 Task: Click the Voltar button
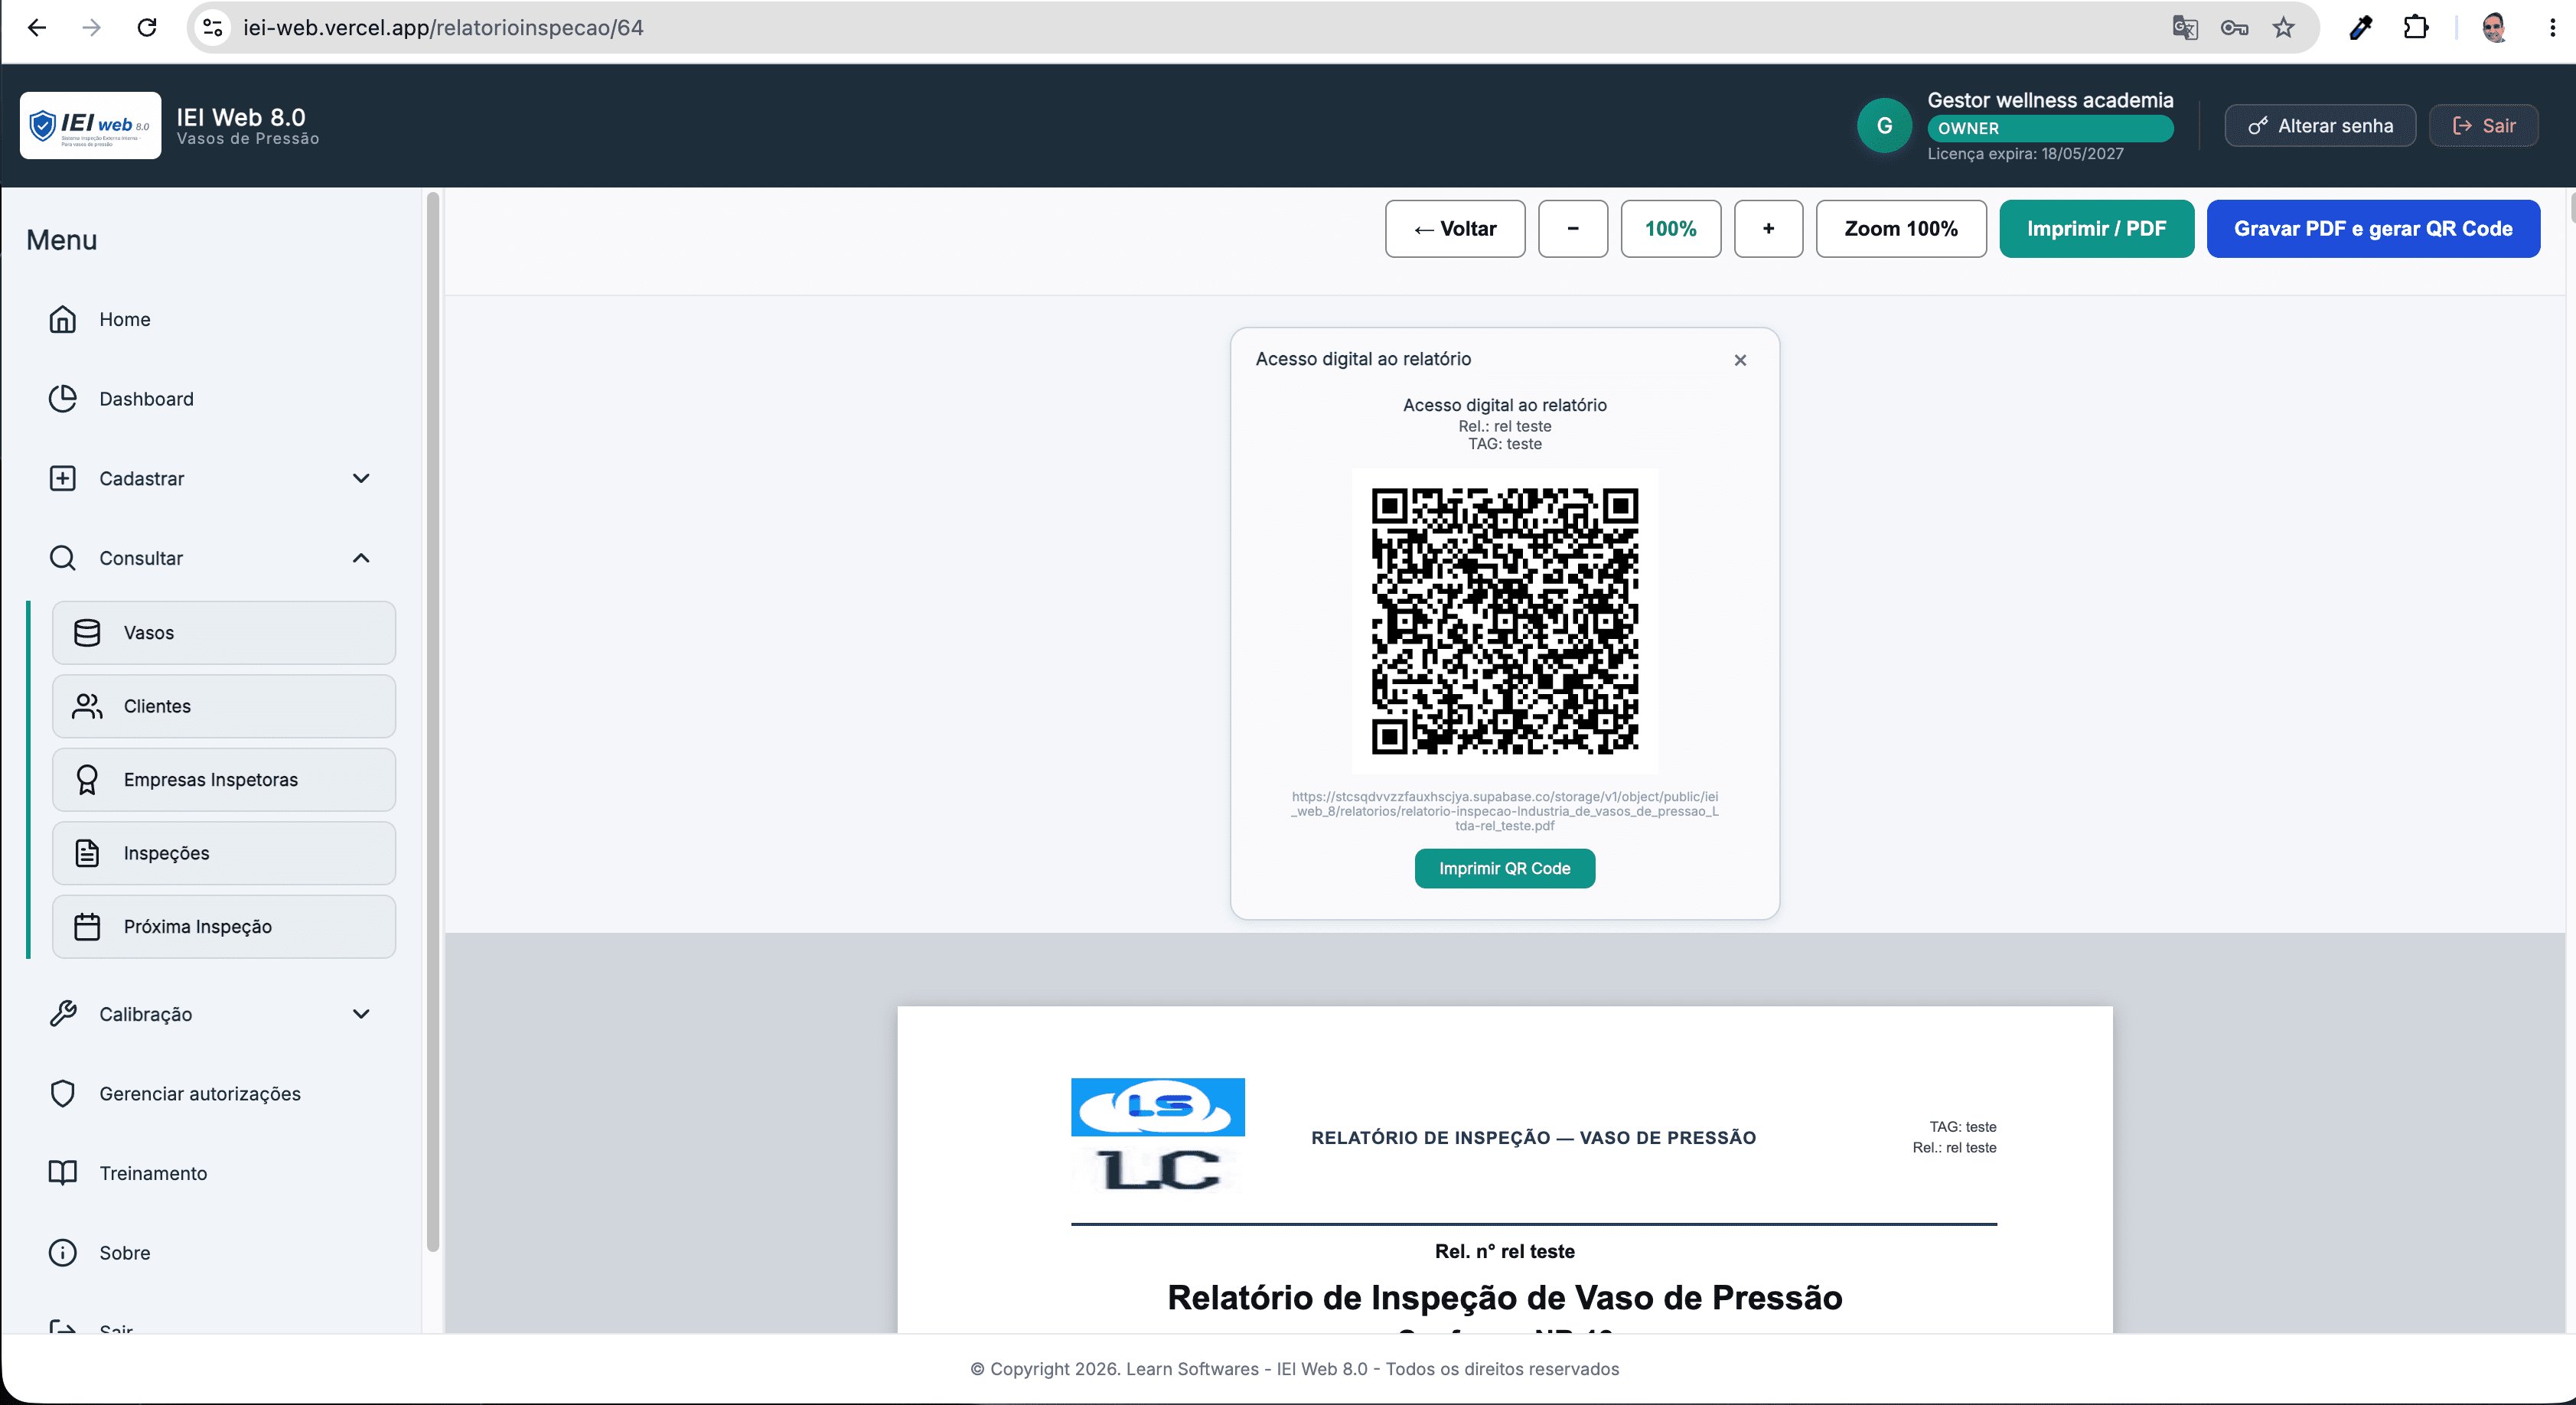coord(1455,229)
